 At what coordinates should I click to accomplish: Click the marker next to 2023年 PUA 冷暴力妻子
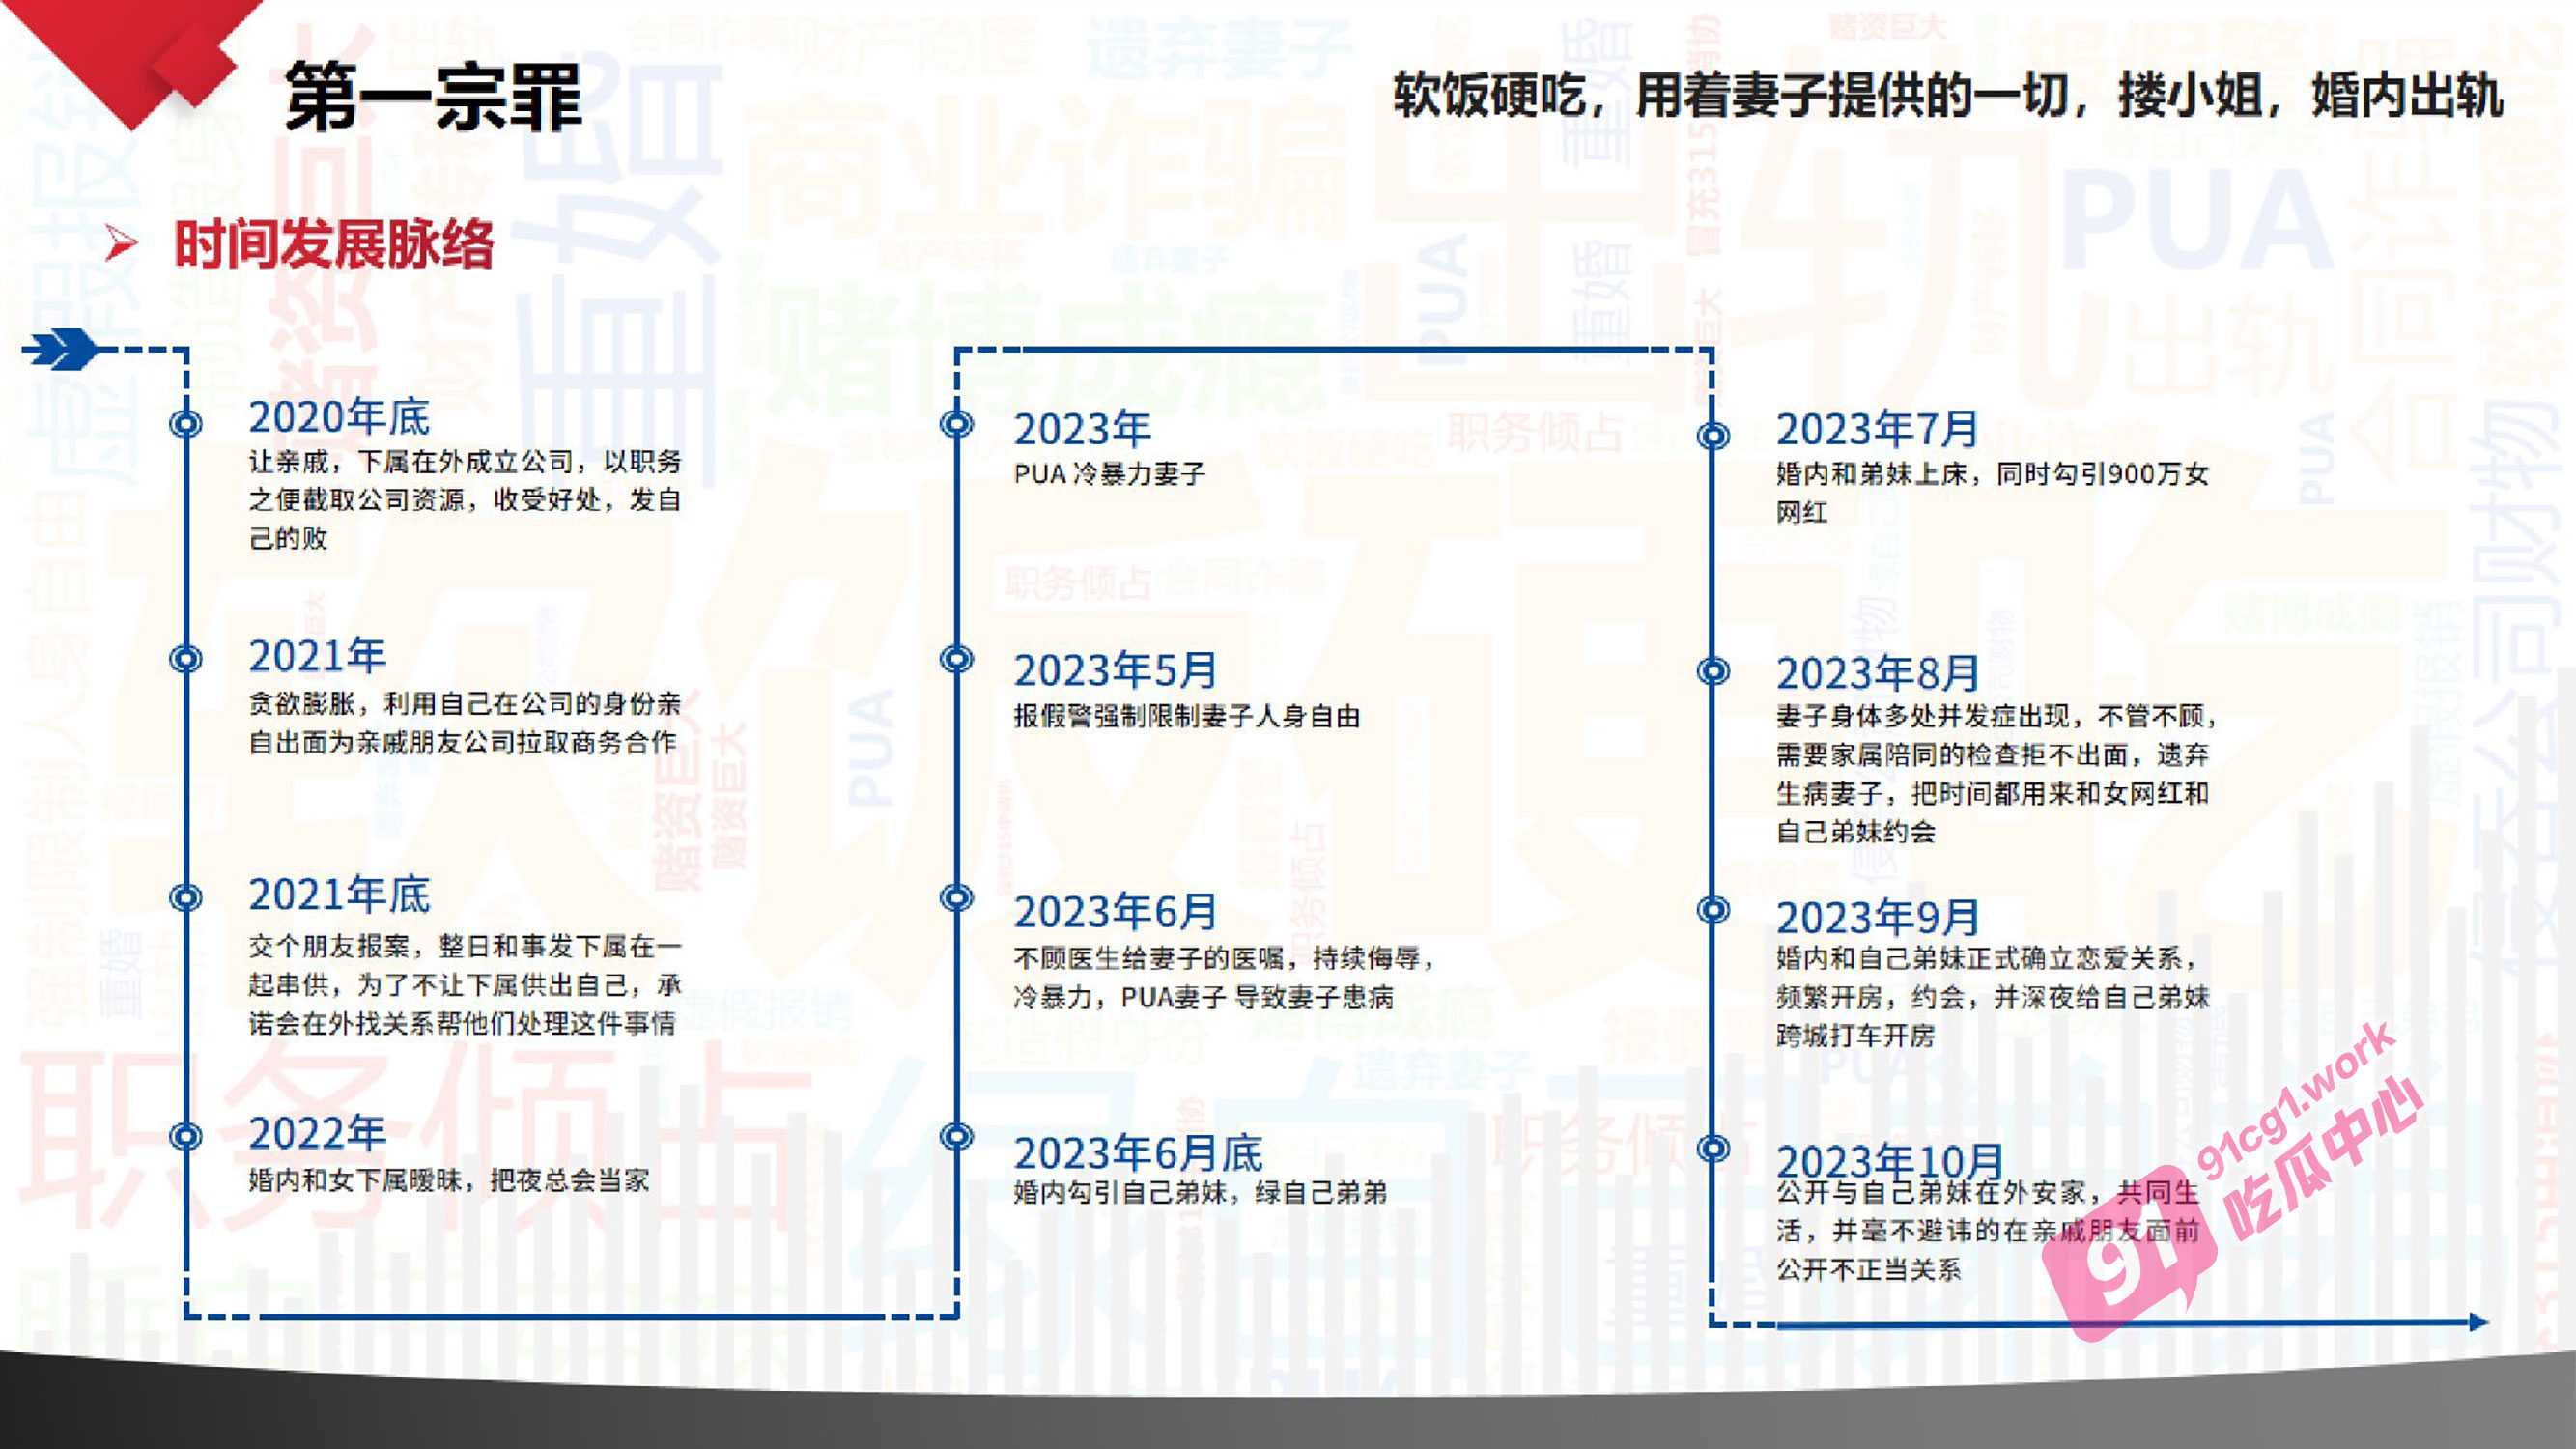(957, 424)
